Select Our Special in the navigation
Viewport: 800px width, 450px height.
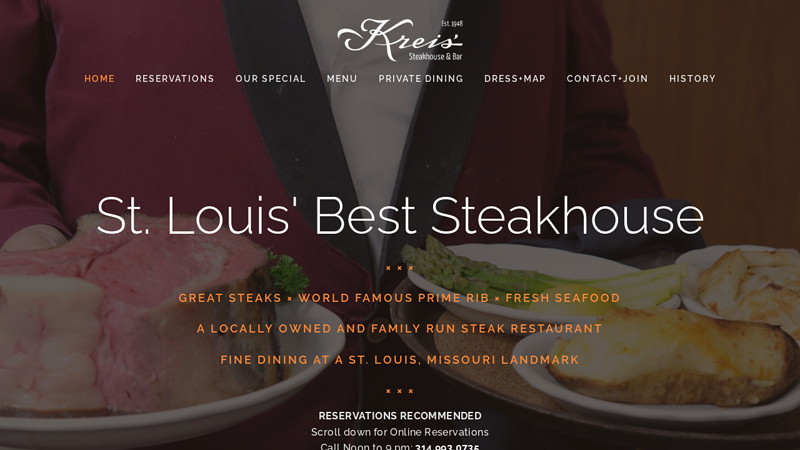click(x=270, y=79)
